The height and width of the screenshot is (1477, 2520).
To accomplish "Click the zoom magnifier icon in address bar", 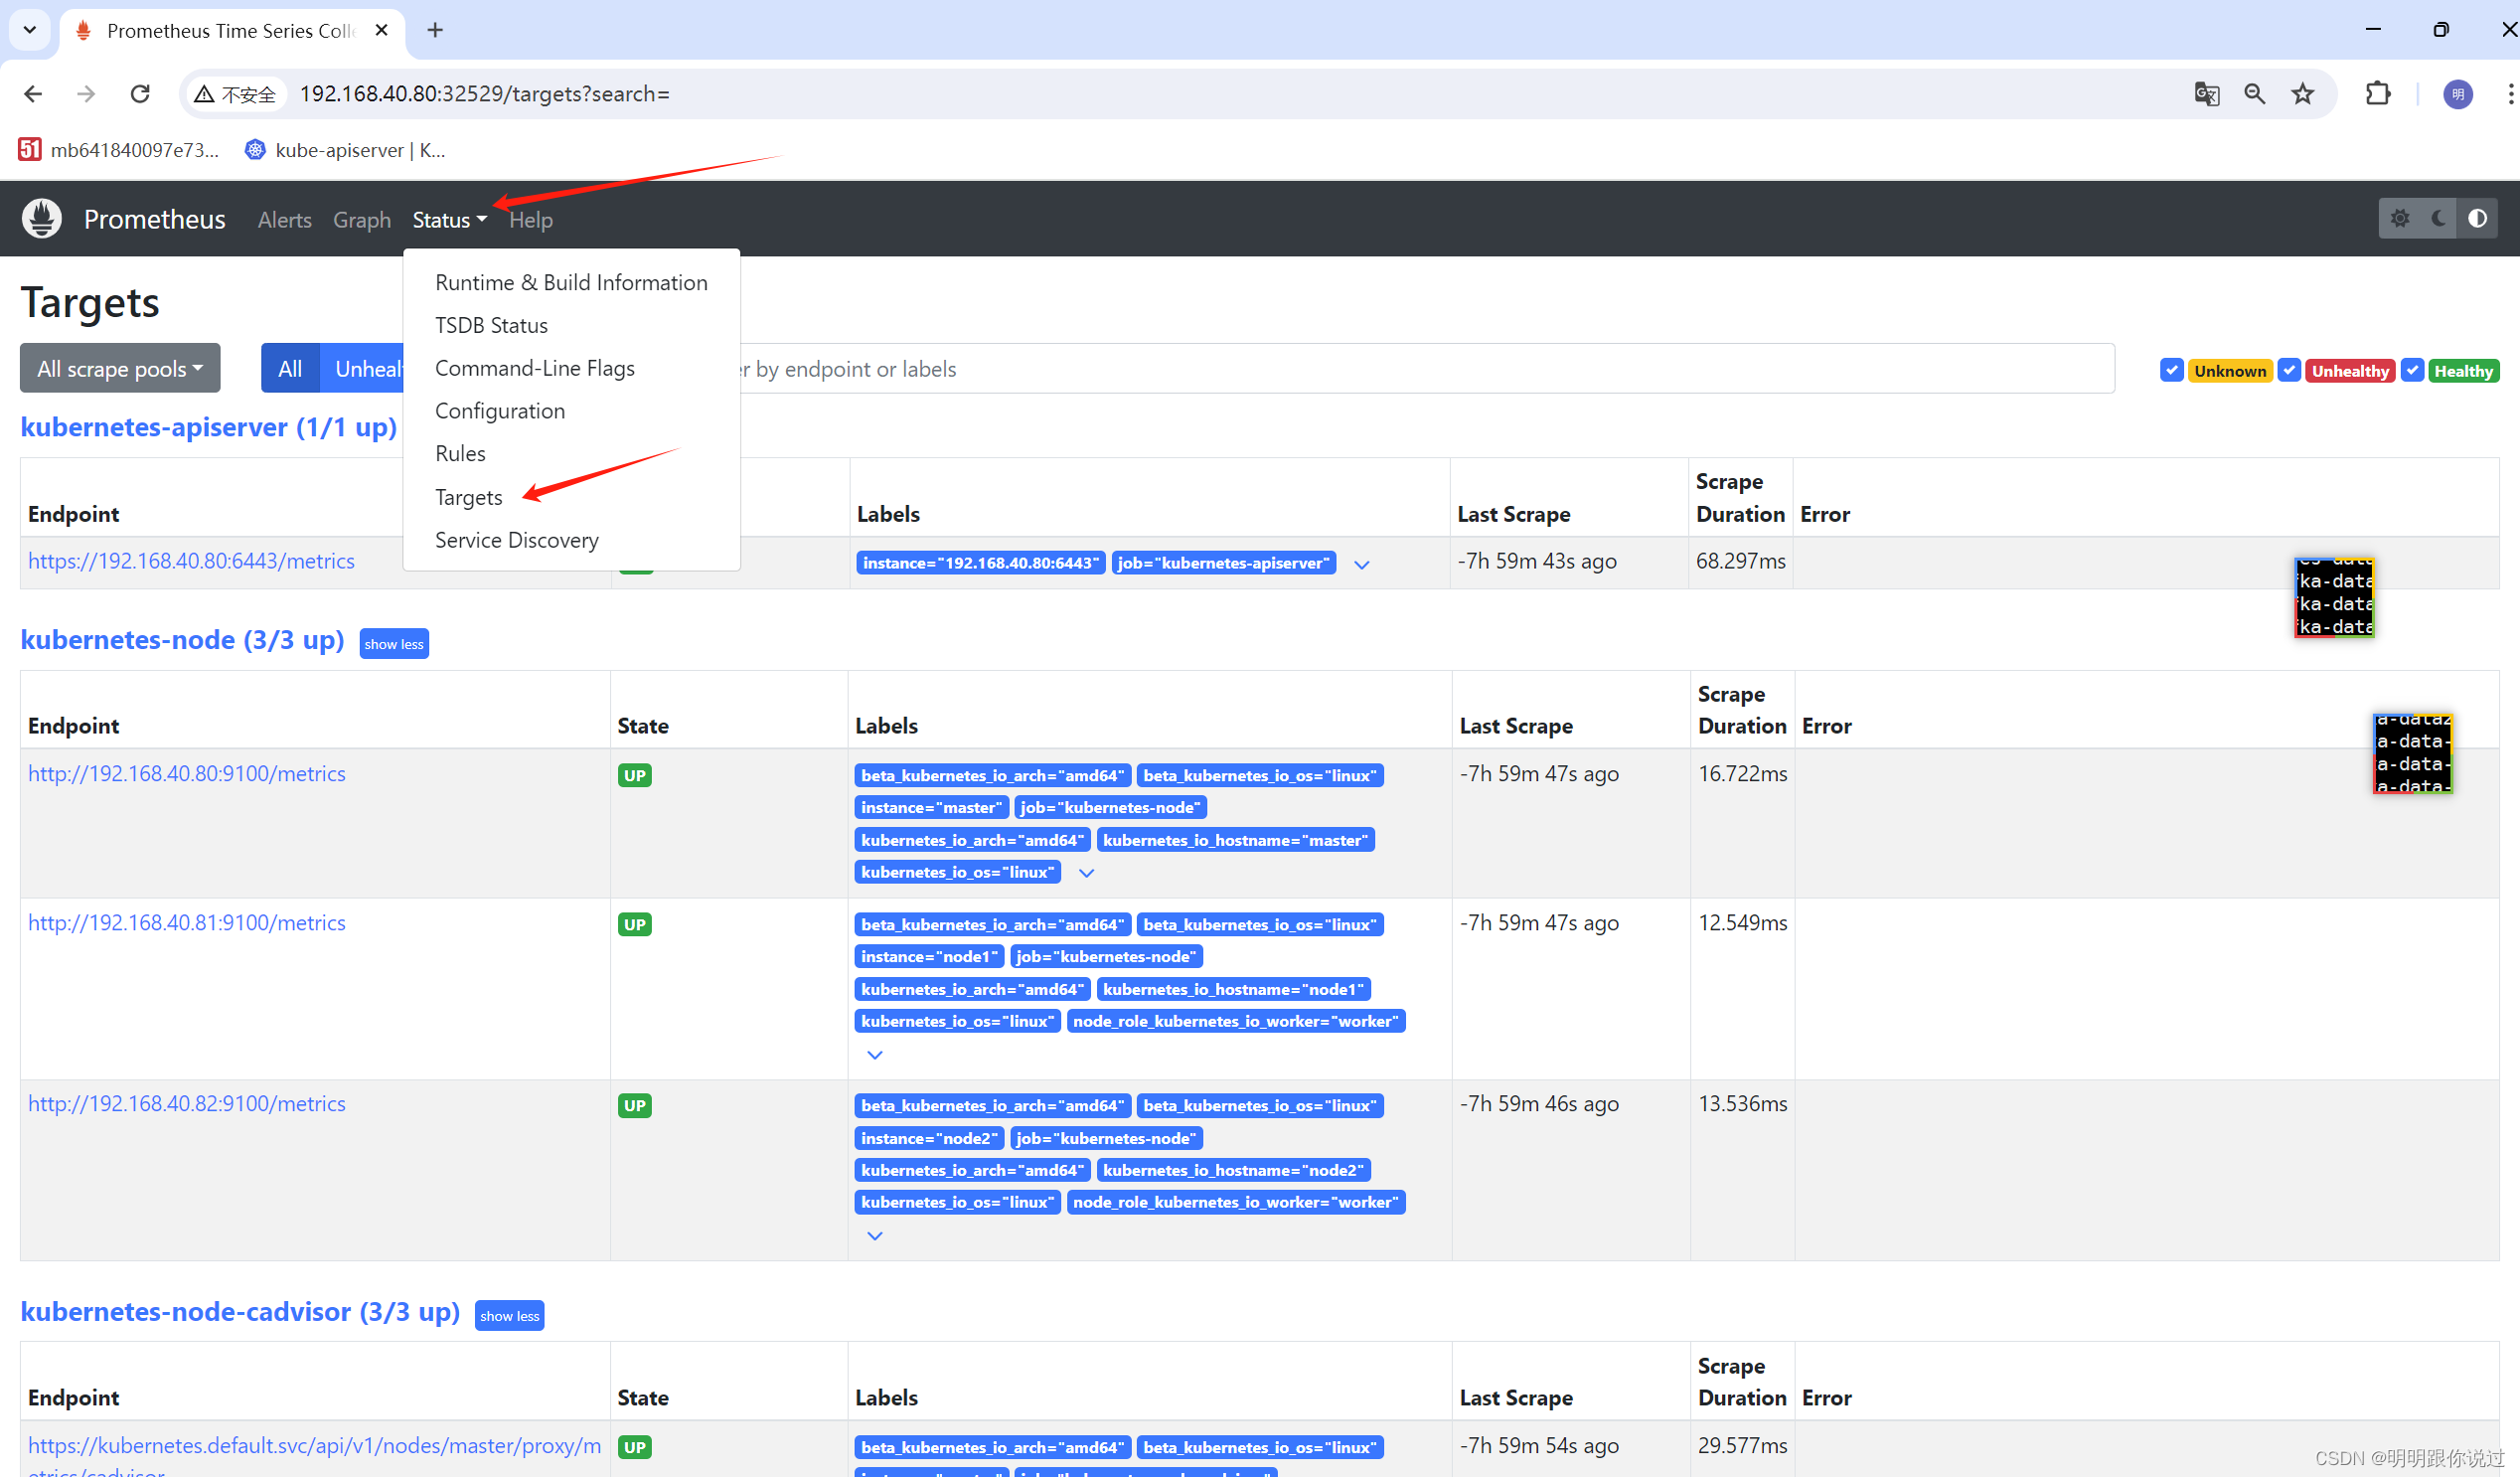I will [2254, 94].
